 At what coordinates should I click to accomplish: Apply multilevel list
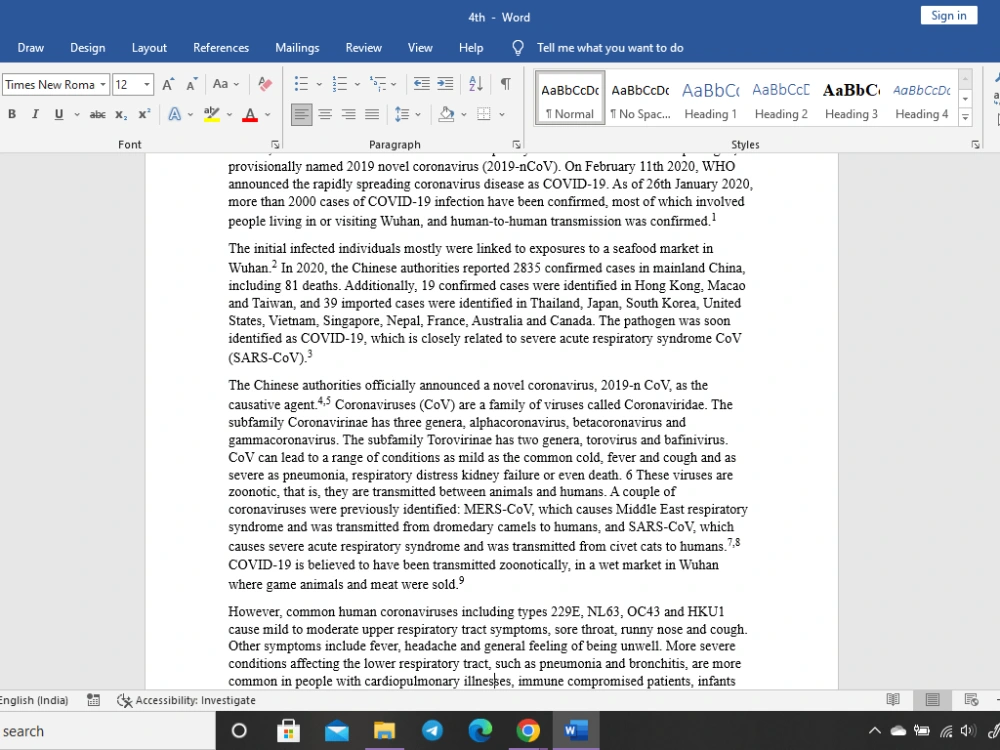(x=378, y=84)
